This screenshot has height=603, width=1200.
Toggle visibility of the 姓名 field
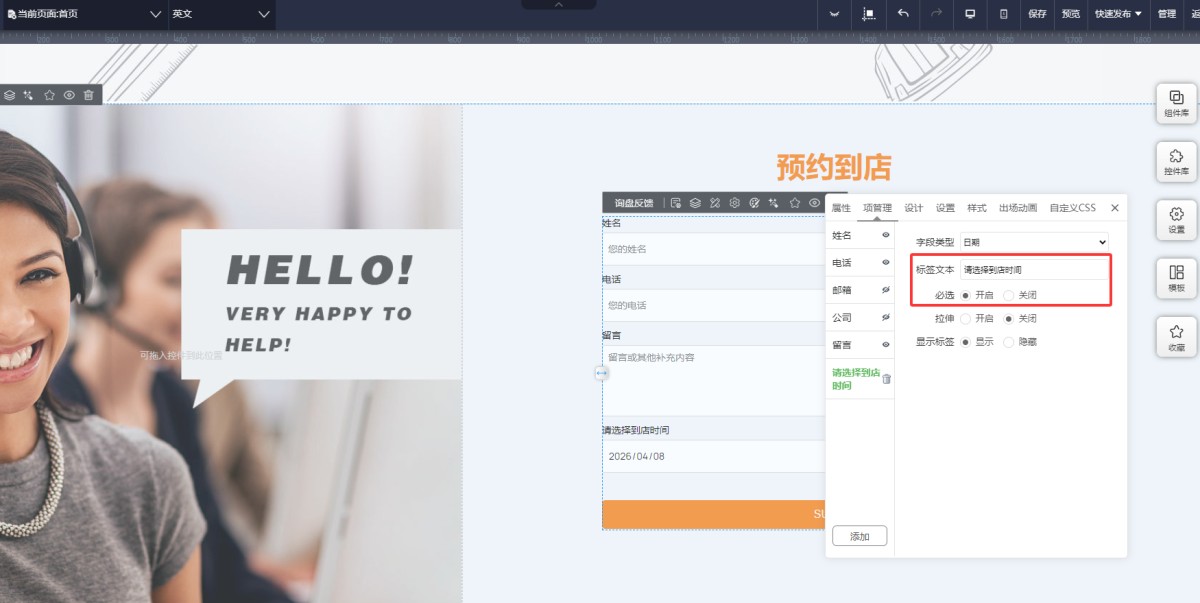click(886, 235)
